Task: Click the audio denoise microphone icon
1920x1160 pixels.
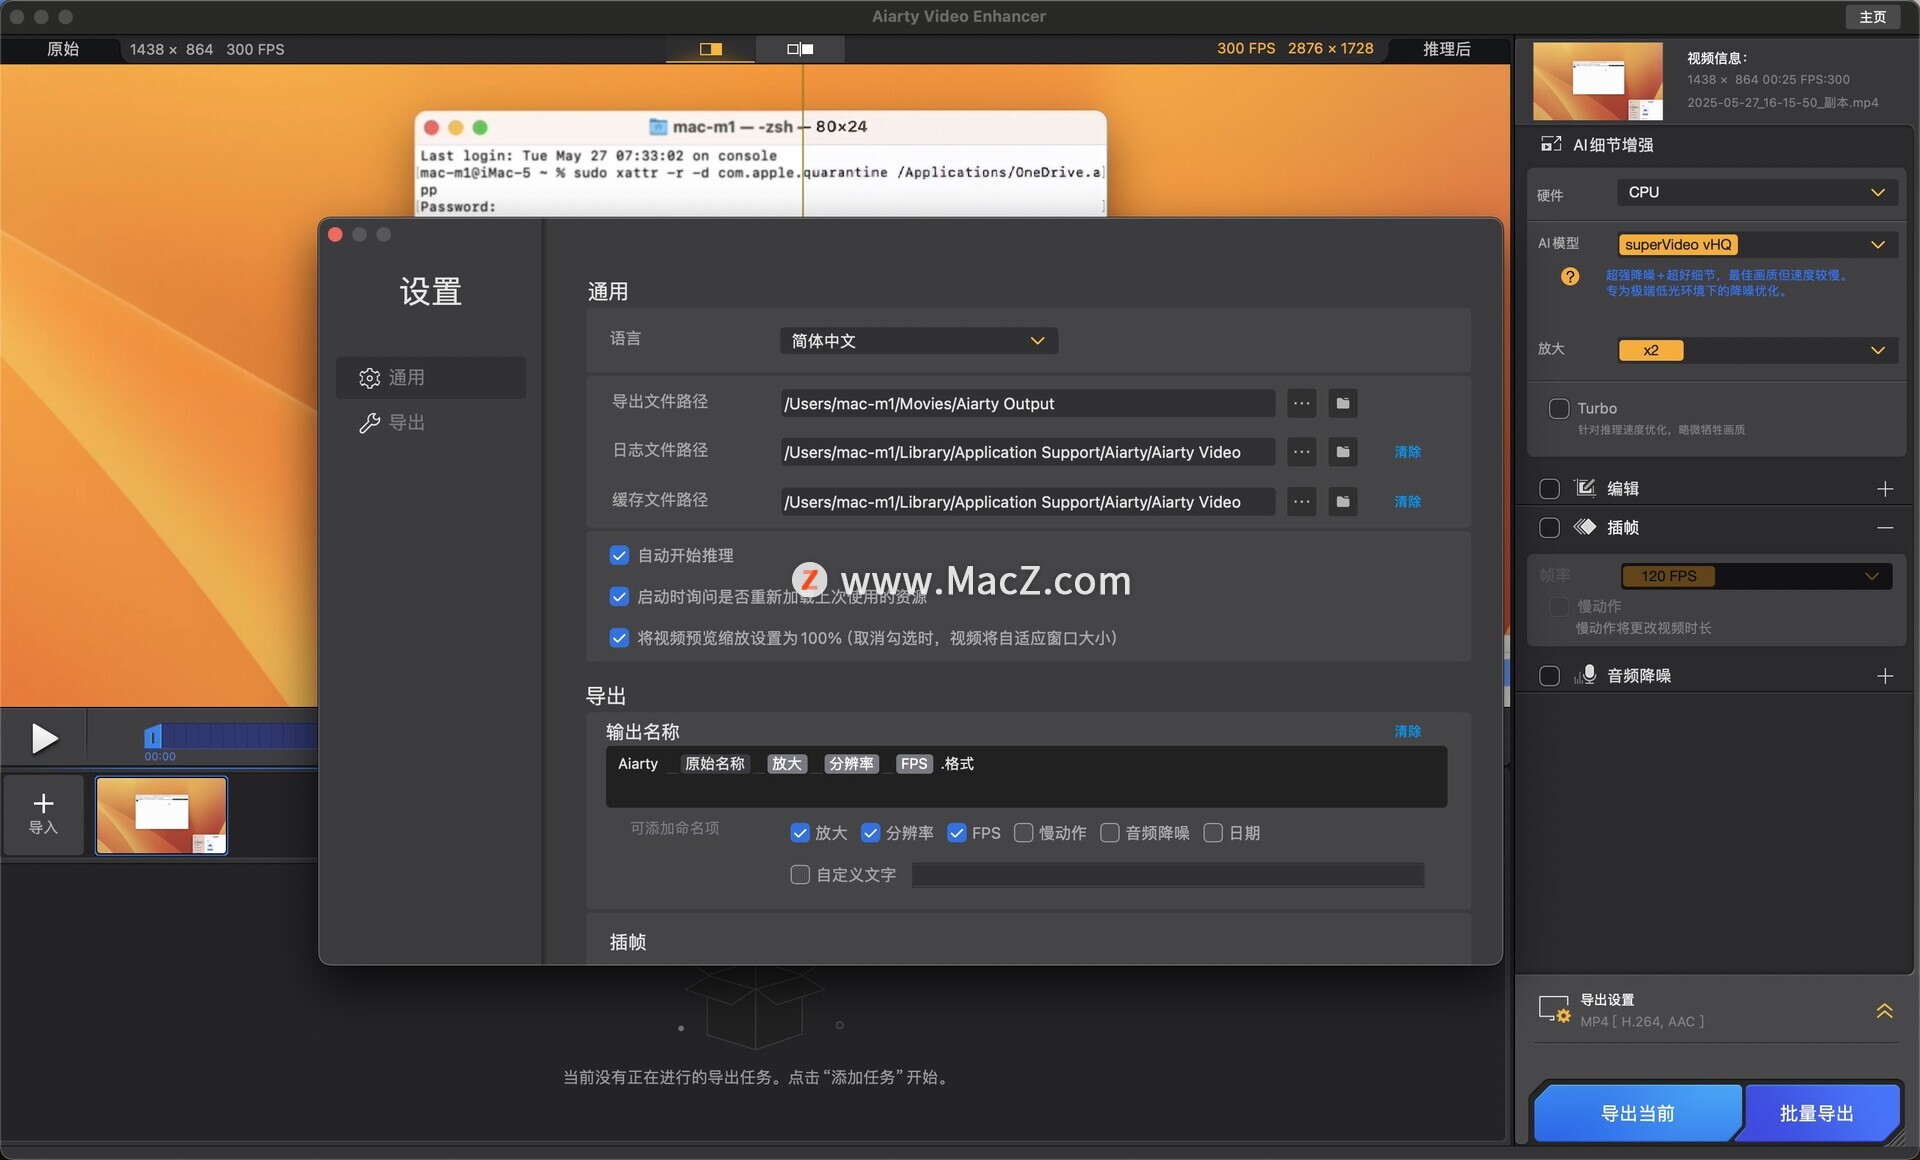Action: tap(1585, 675)
